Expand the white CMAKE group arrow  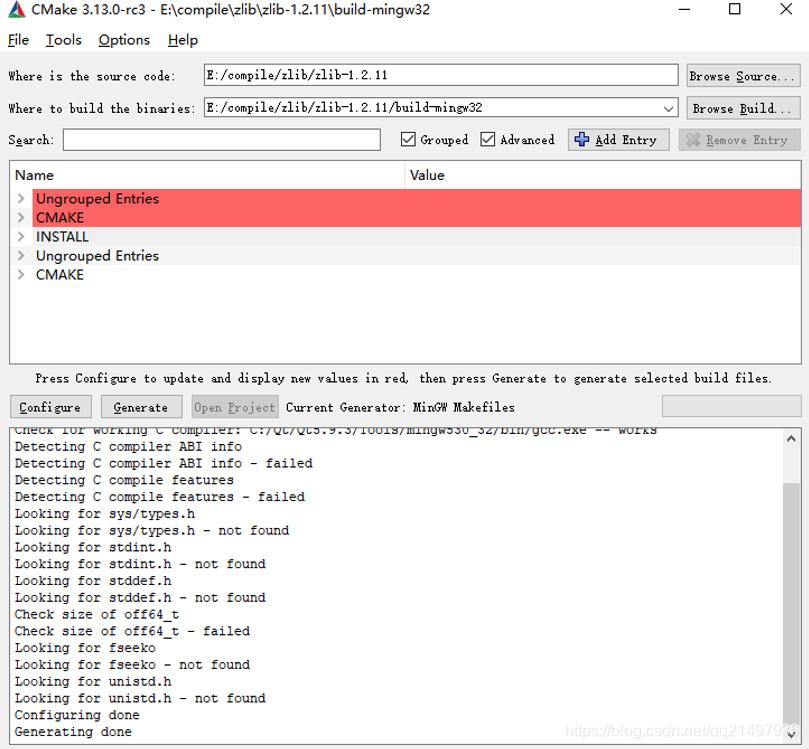point(21,274)
